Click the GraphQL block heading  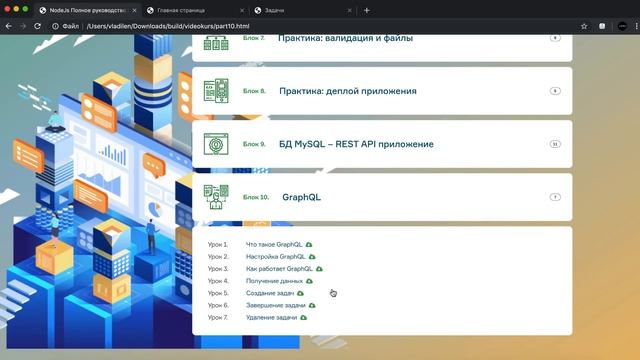click(302, 197)
